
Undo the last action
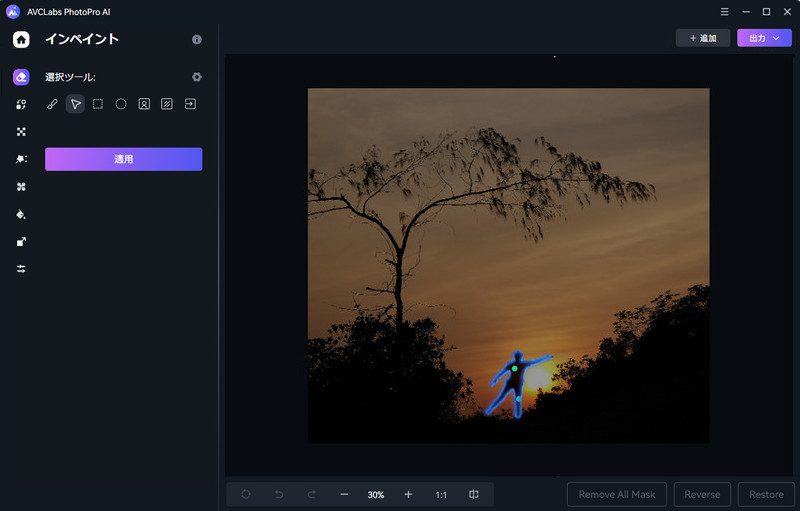[279, 494]
